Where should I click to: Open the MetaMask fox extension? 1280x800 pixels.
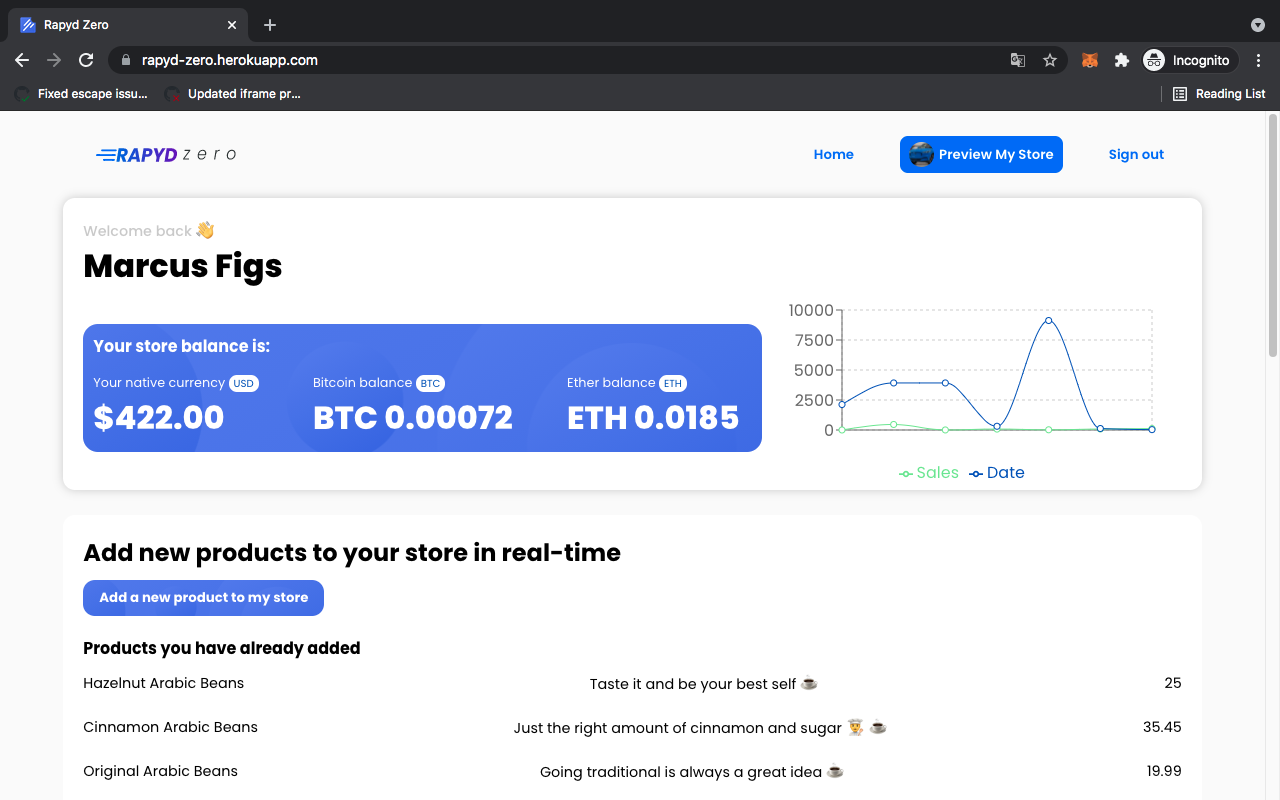point(1090,60)
